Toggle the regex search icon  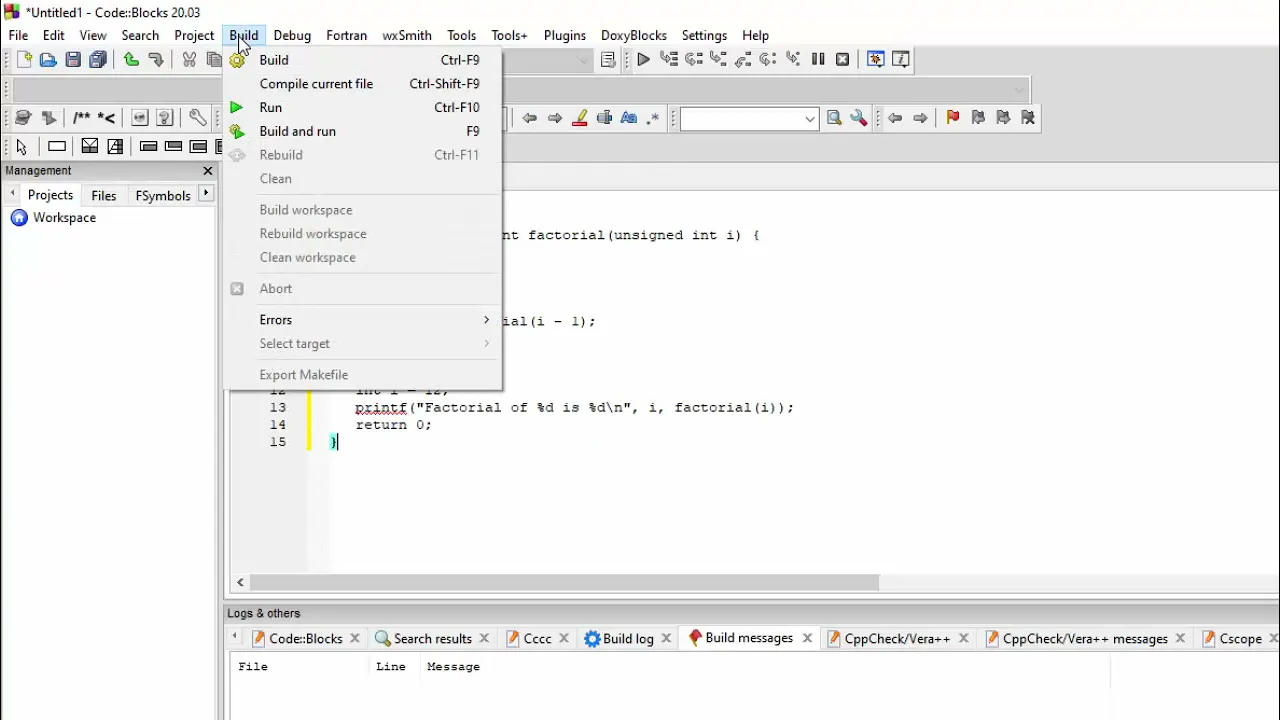(x=654, y=118)
